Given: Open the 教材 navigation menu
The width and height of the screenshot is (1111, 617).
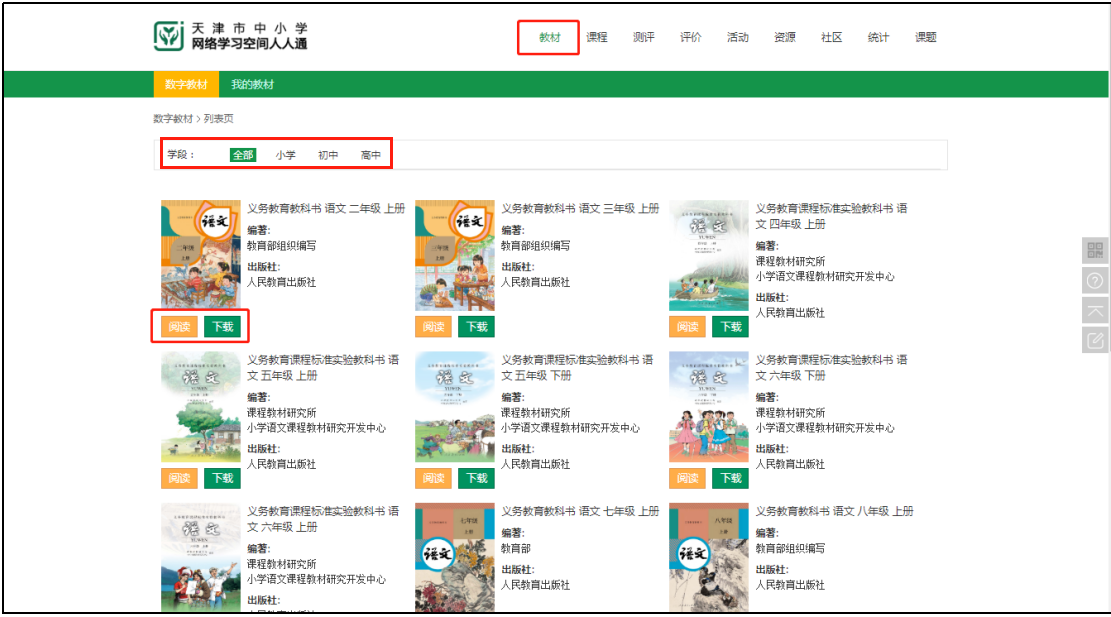Looking at the screenshot, I should point(549,38).
